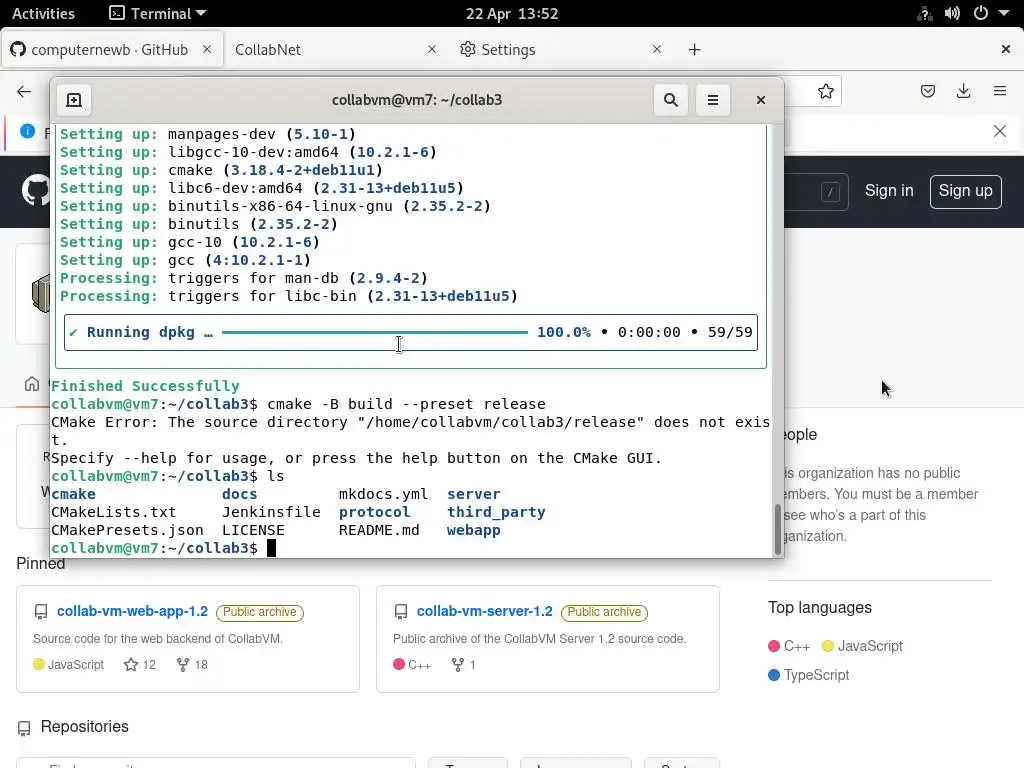
Task: Click the text 'third_party' in the terminal
Action: pyautogui.click(x=496, y=512)
